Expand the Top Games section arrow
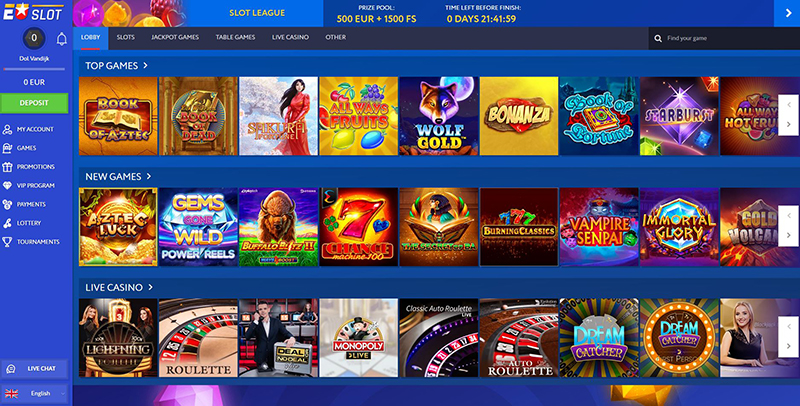 [145, 65]
